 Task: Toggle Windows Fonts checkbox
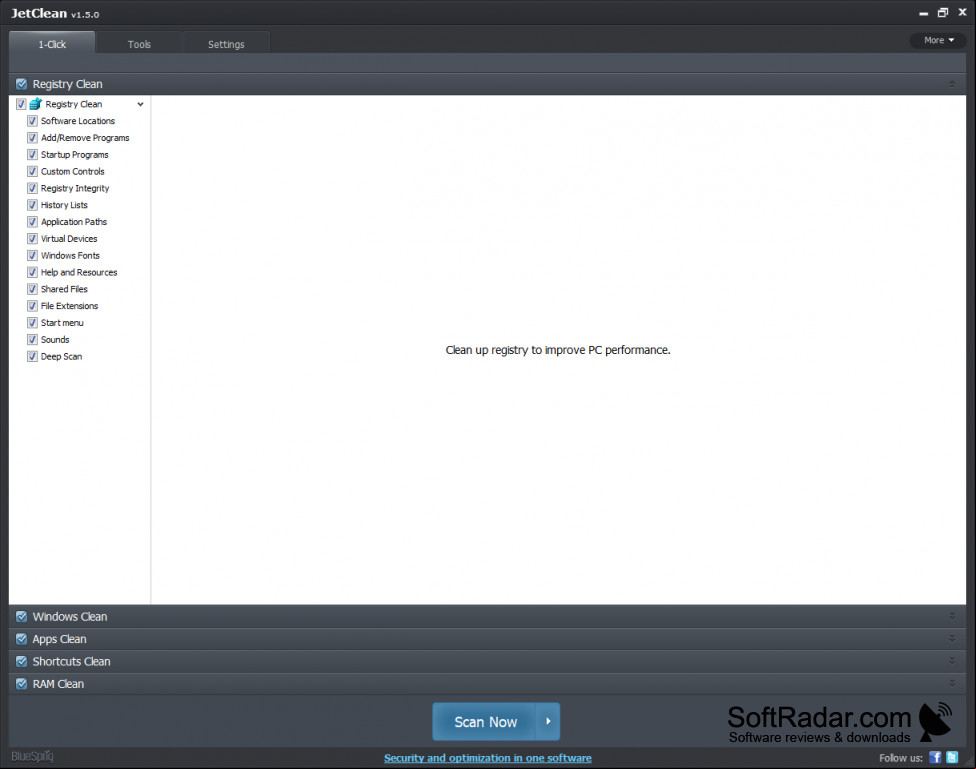click(x=32, y=255)
